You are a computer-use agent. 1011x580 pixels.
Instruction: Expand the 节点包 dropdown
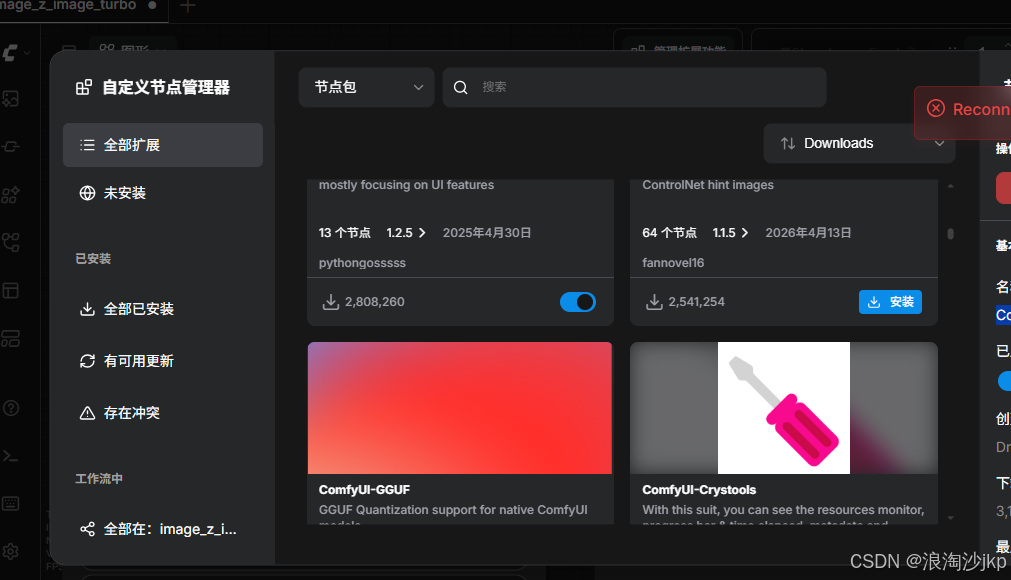(366, 87)
